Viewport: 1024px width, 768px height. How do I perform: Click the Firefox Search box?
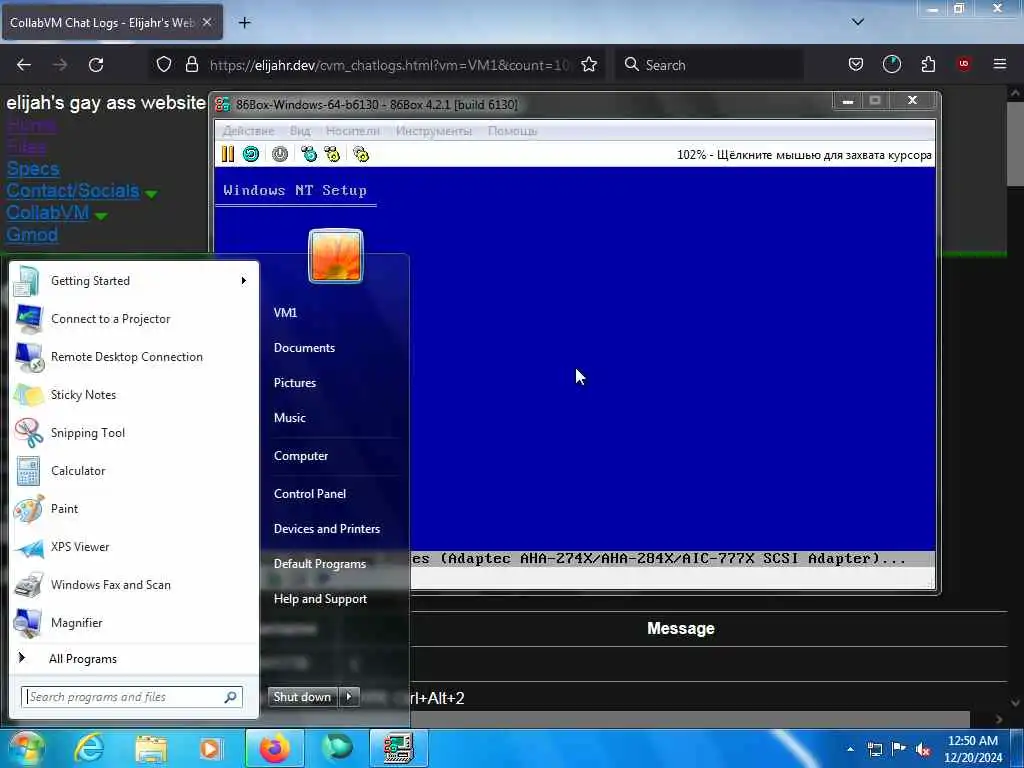[709, 65]
